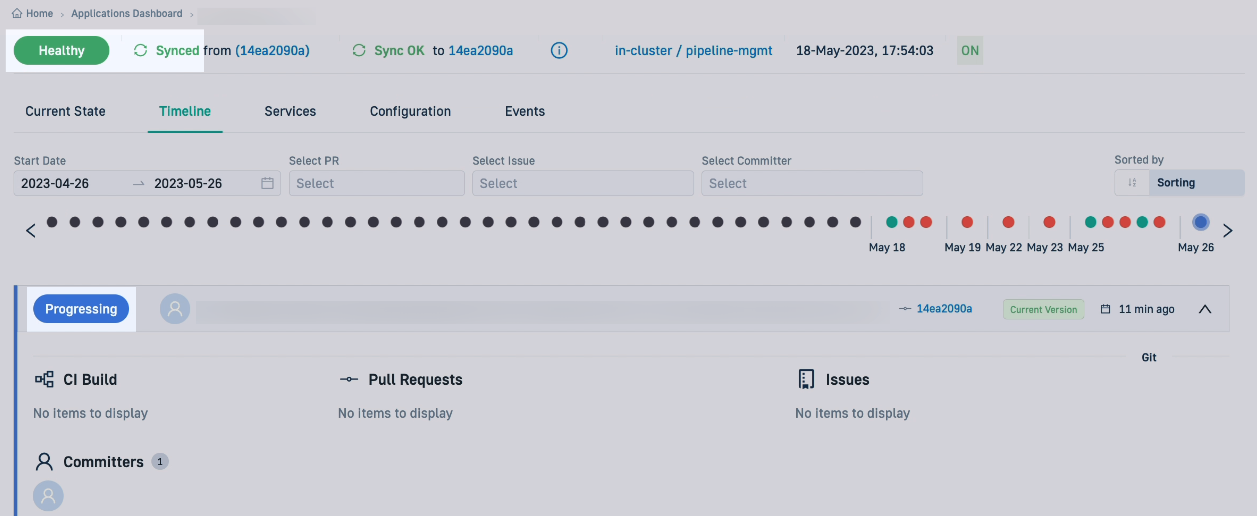
Task: Switch to the Current State tab
Action: [65, 111]
